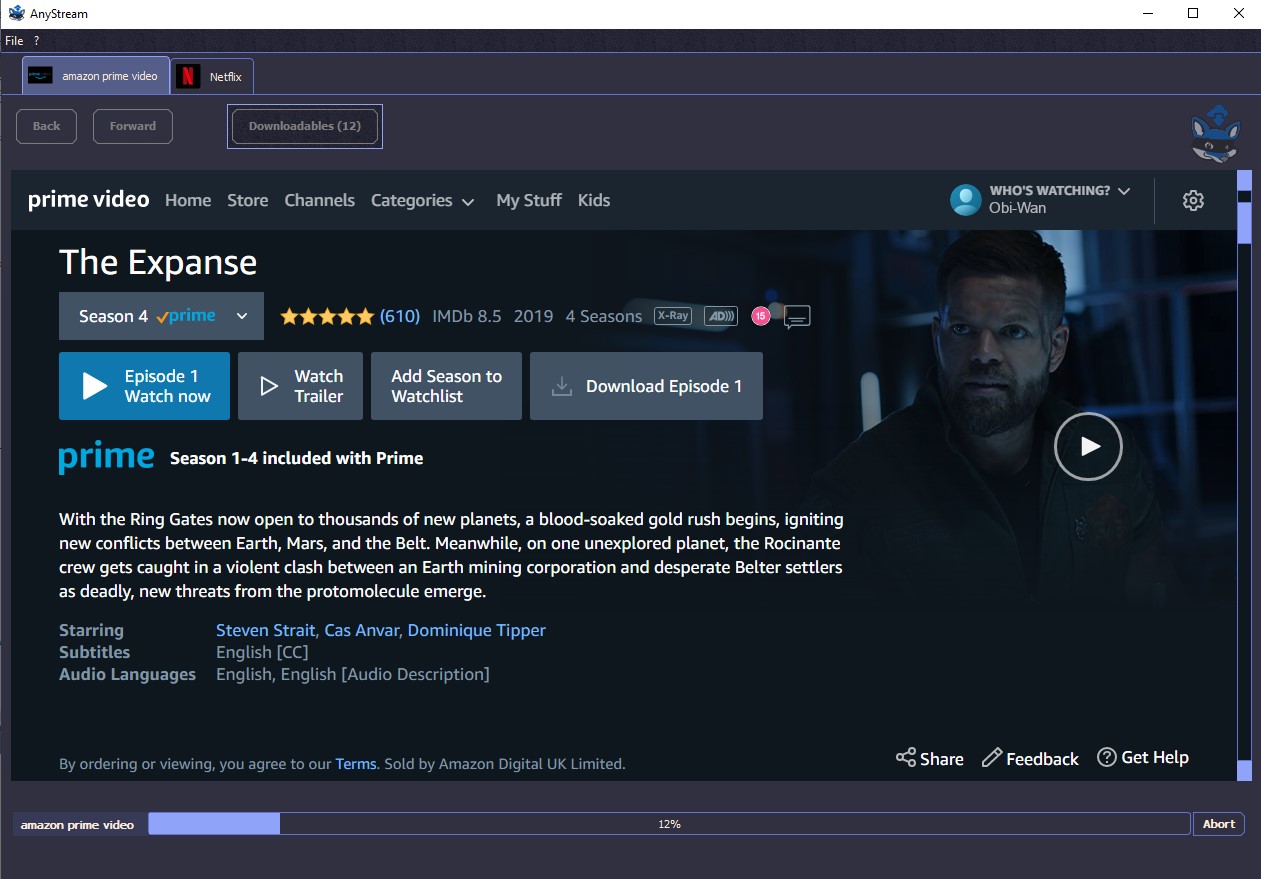Click Watch Trailer button
1261x879 pixels.
click(300, 386)
